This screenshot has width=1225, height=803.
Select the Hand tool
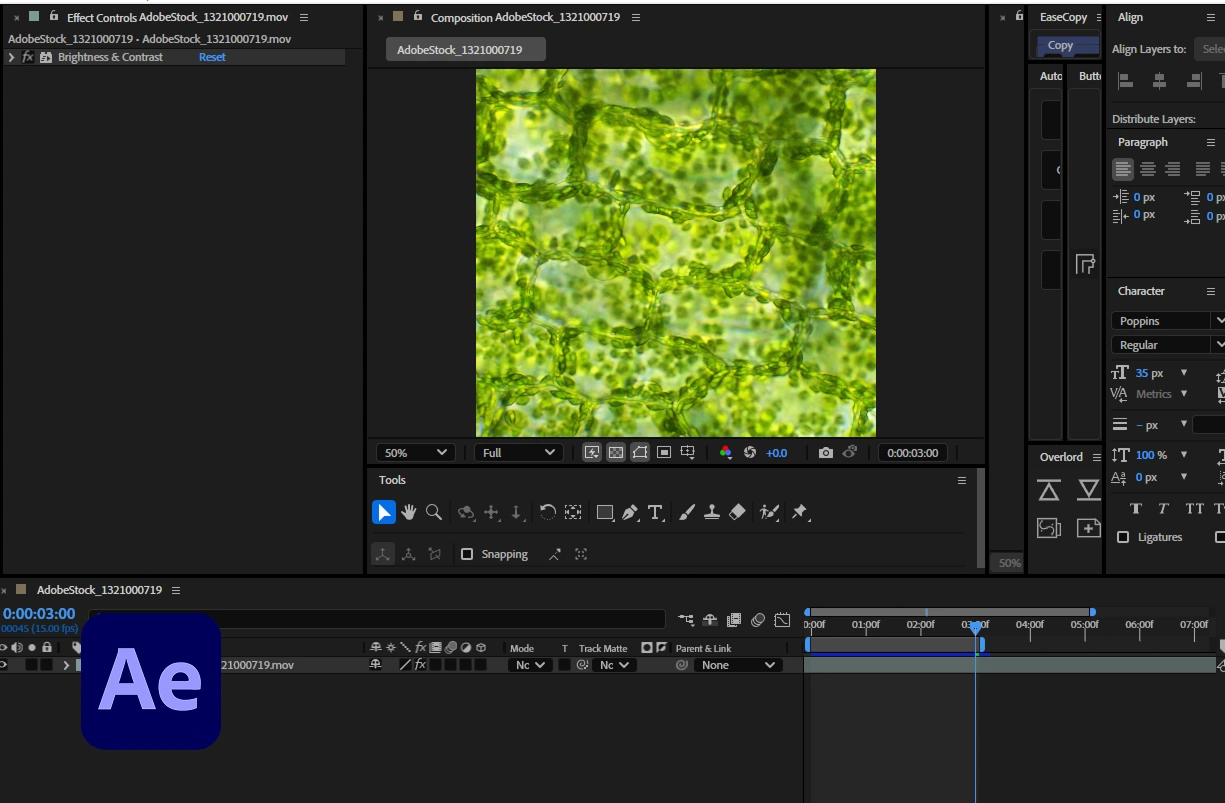(x=409, y=512)
